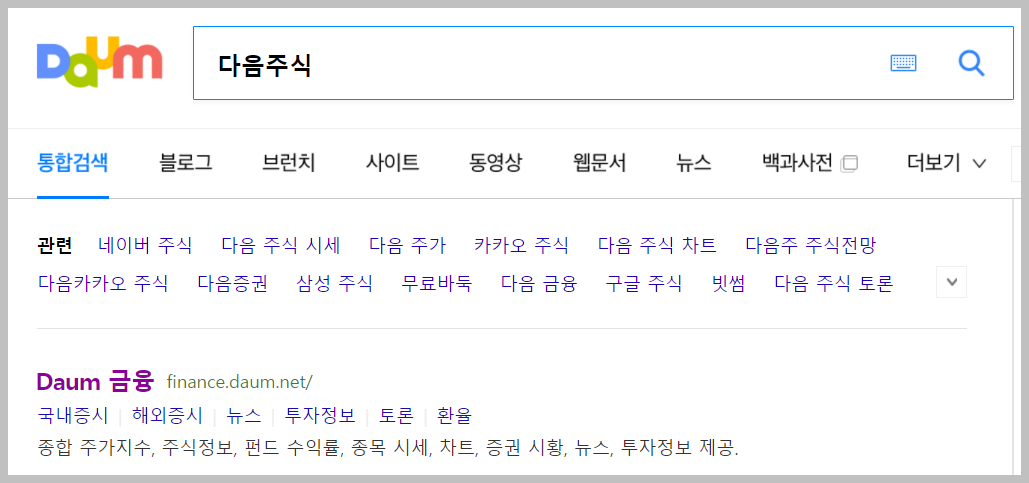The image size is (1029, 483).
Task: Focus the search box containing 다음주식
Action: (602, 63)
